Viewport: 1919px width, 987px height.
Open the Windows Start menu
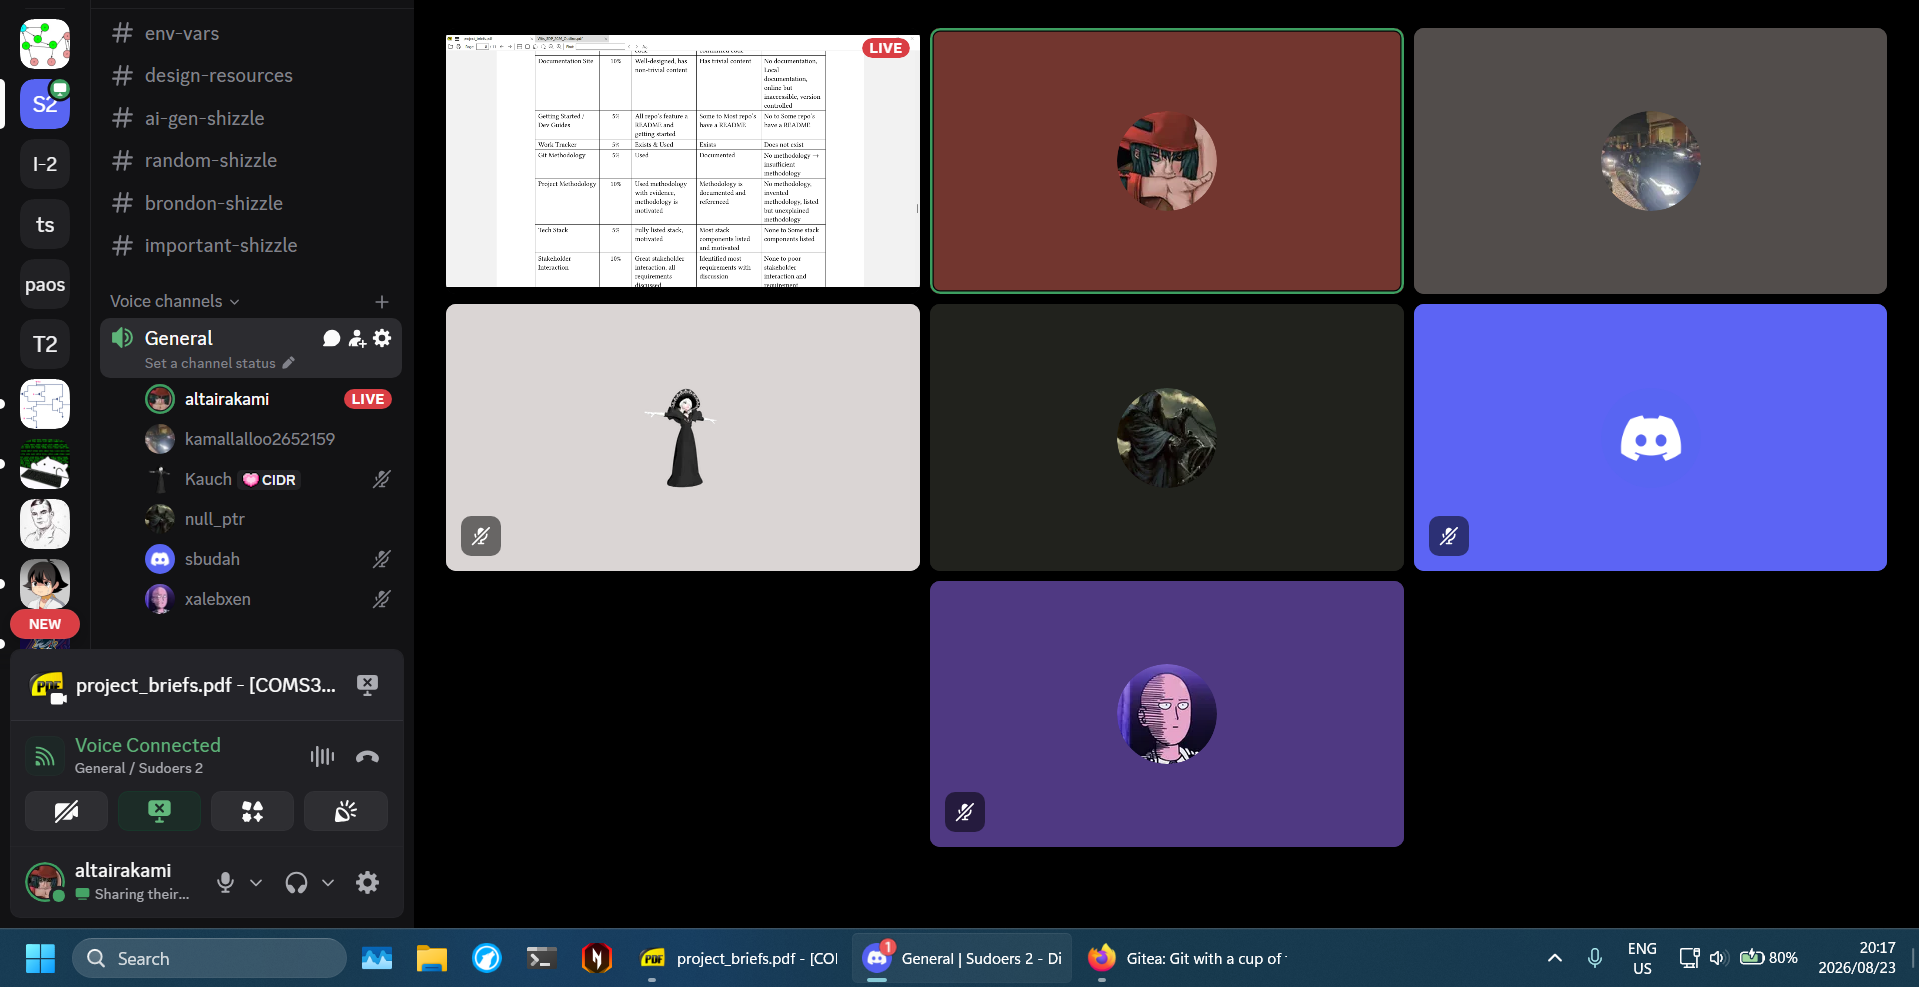coord(40,958)
